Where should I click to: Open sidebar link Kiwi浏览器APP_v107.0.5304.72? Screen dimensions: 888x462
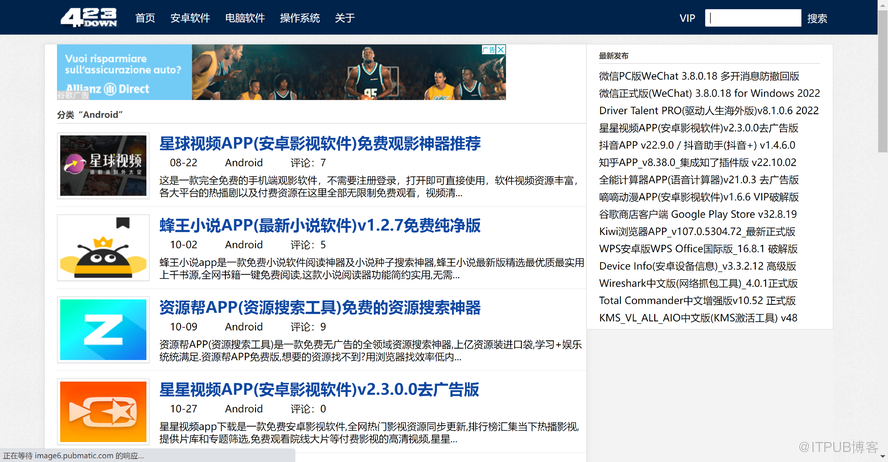click(x=697, y=232)
